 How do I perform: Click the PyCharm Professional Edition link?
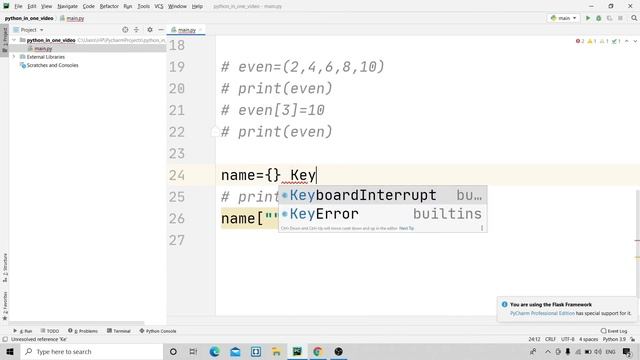point(542,313)
